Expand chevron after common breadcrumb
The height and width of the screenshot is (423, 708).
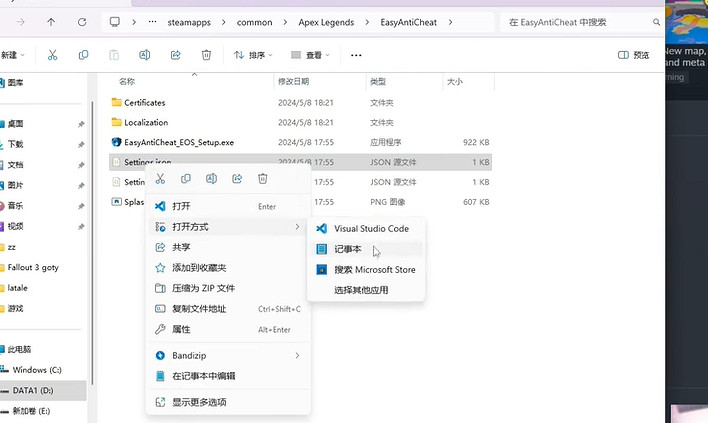coord(285,22)
